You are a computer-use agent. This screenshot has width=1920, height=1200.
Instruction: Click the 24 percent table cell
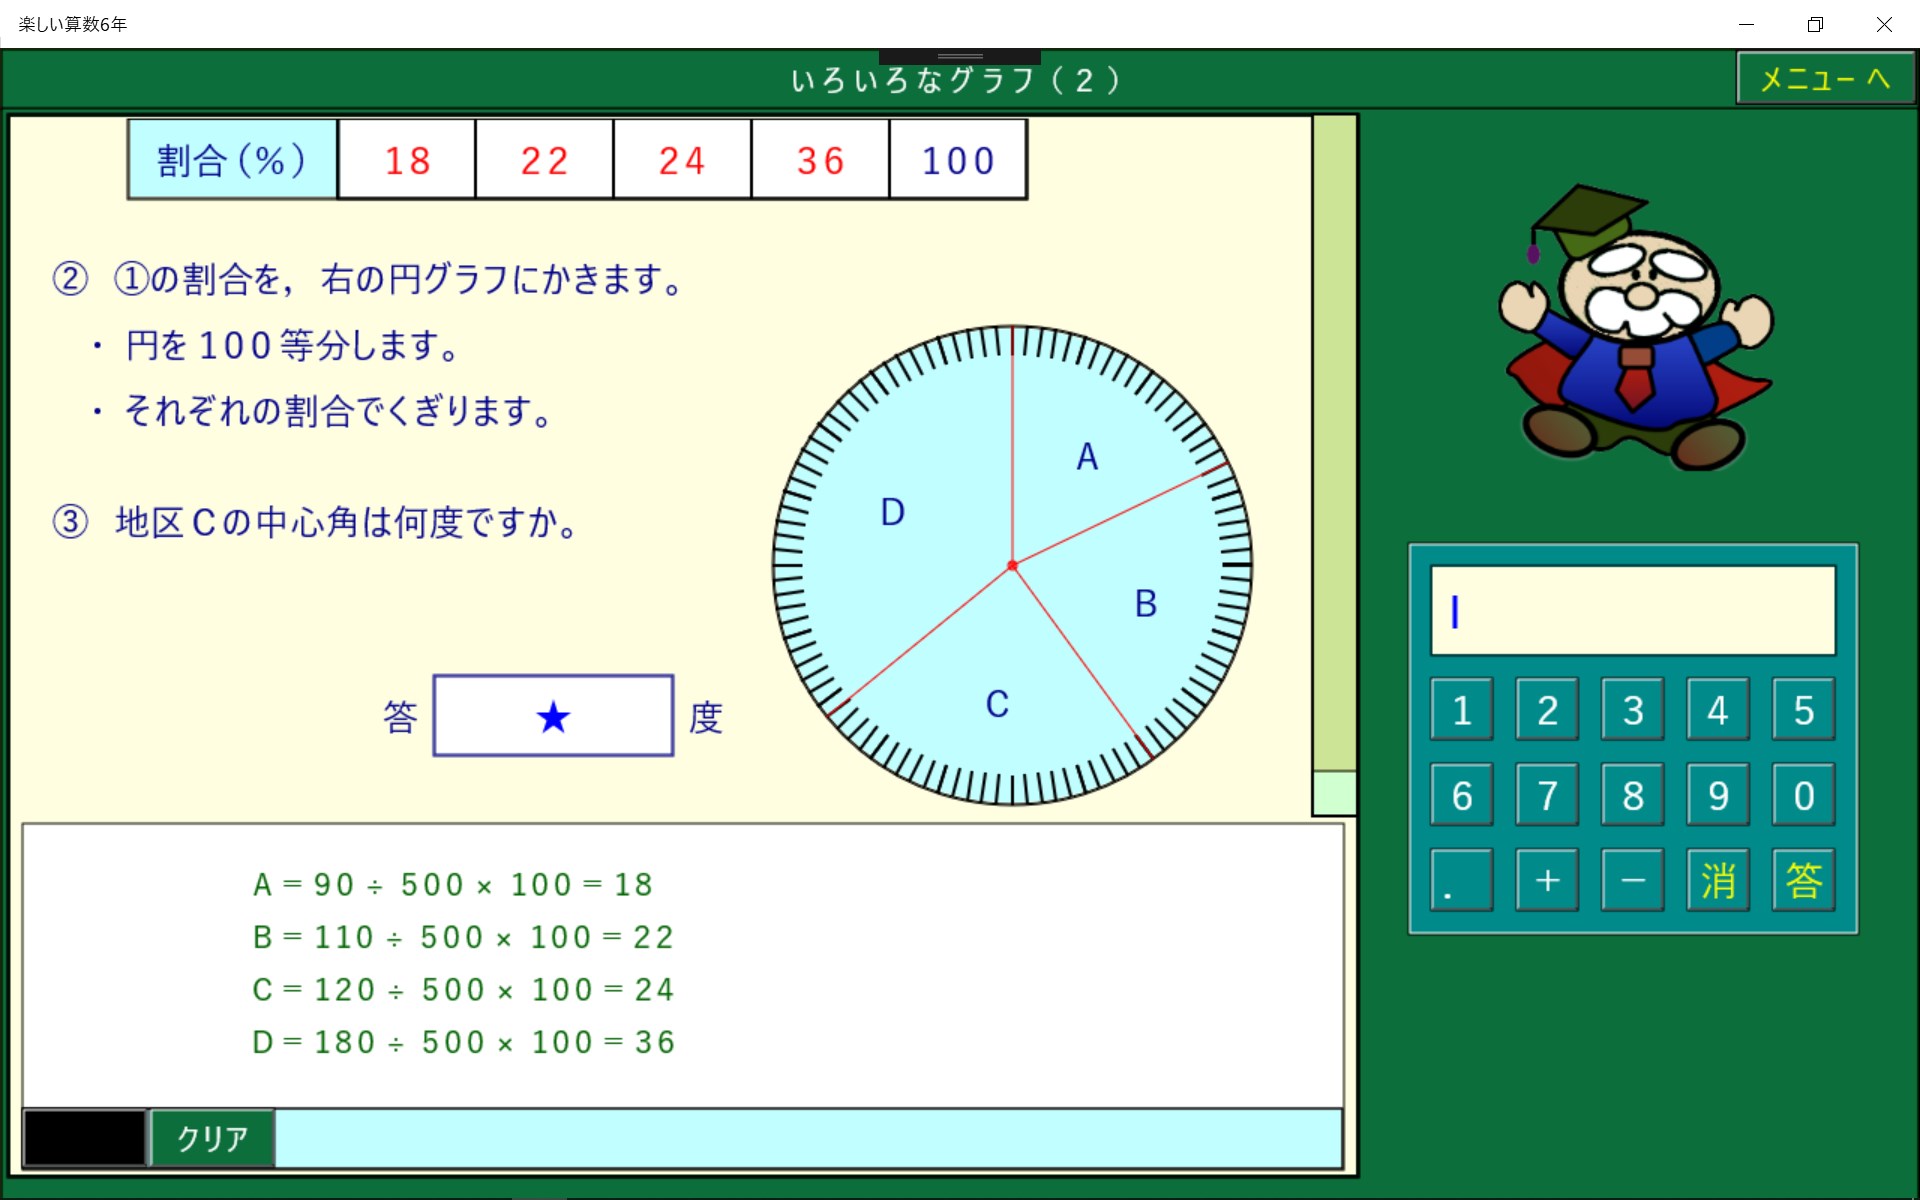tap(682, 160)
